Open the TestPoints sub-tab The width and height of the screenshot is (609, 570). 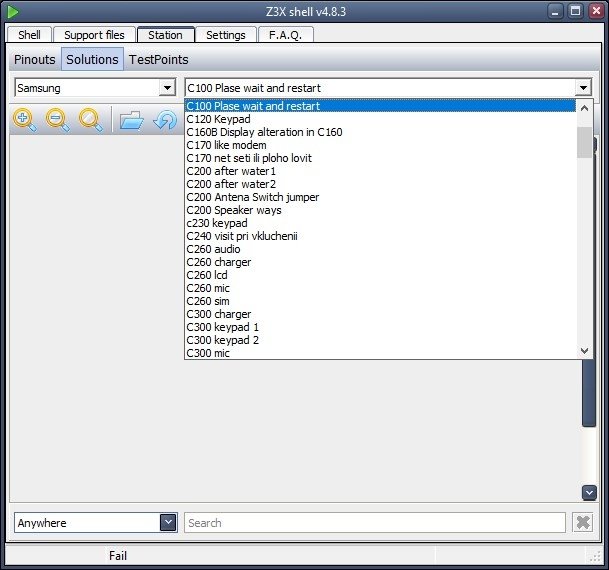pyautogui.click(x=158, y=59)
